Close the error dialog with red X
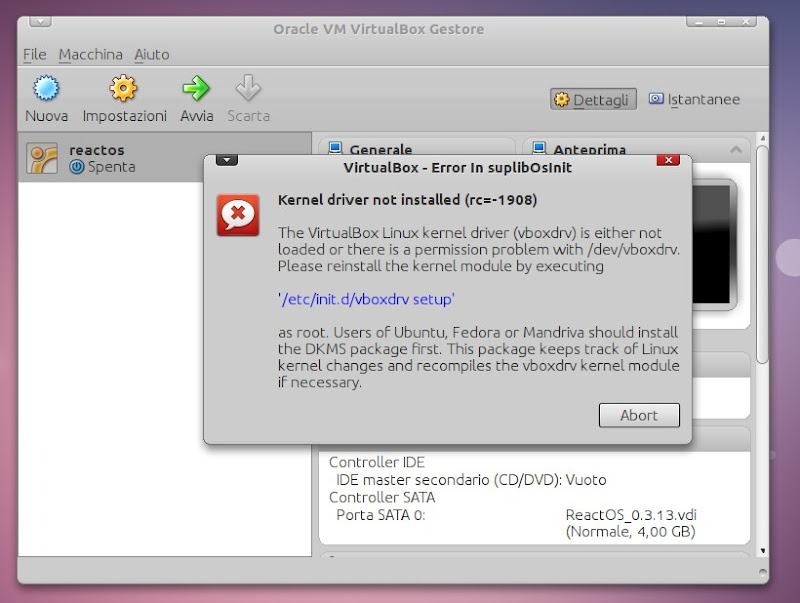 click(668, 160)
